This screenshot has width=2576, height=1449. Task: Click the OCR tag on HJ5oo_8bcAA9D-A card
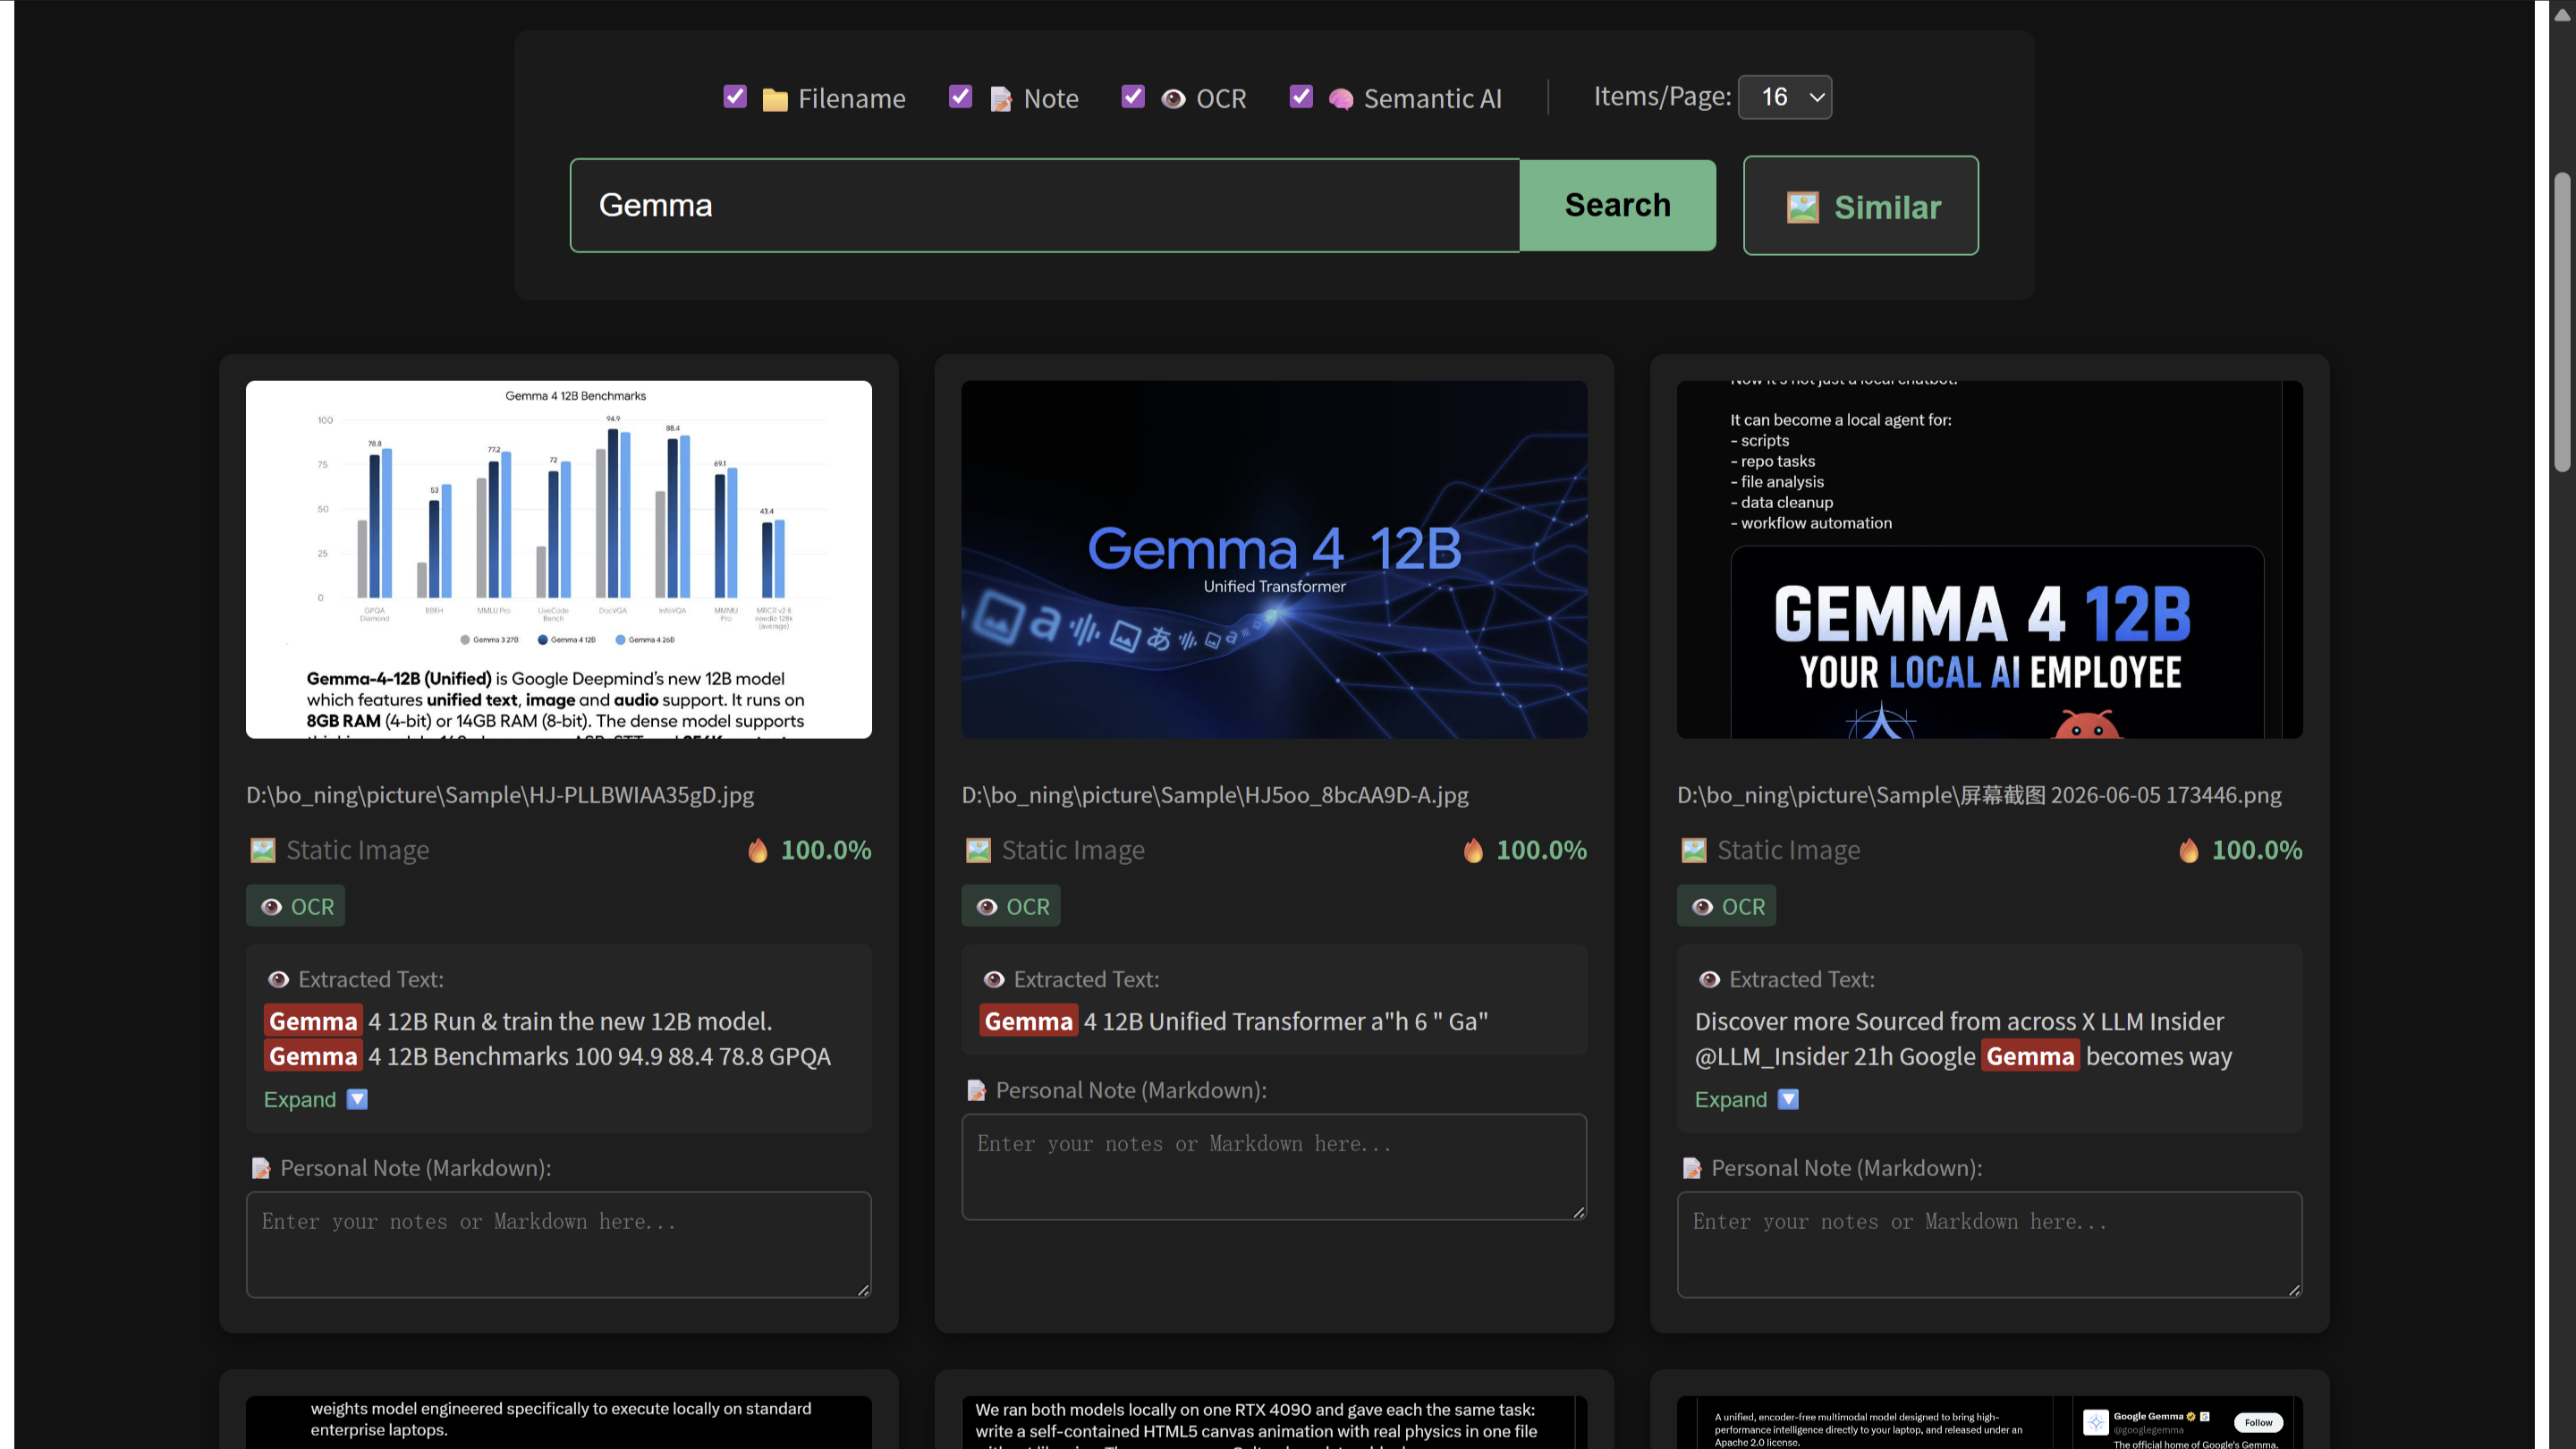coord(1011,906)
